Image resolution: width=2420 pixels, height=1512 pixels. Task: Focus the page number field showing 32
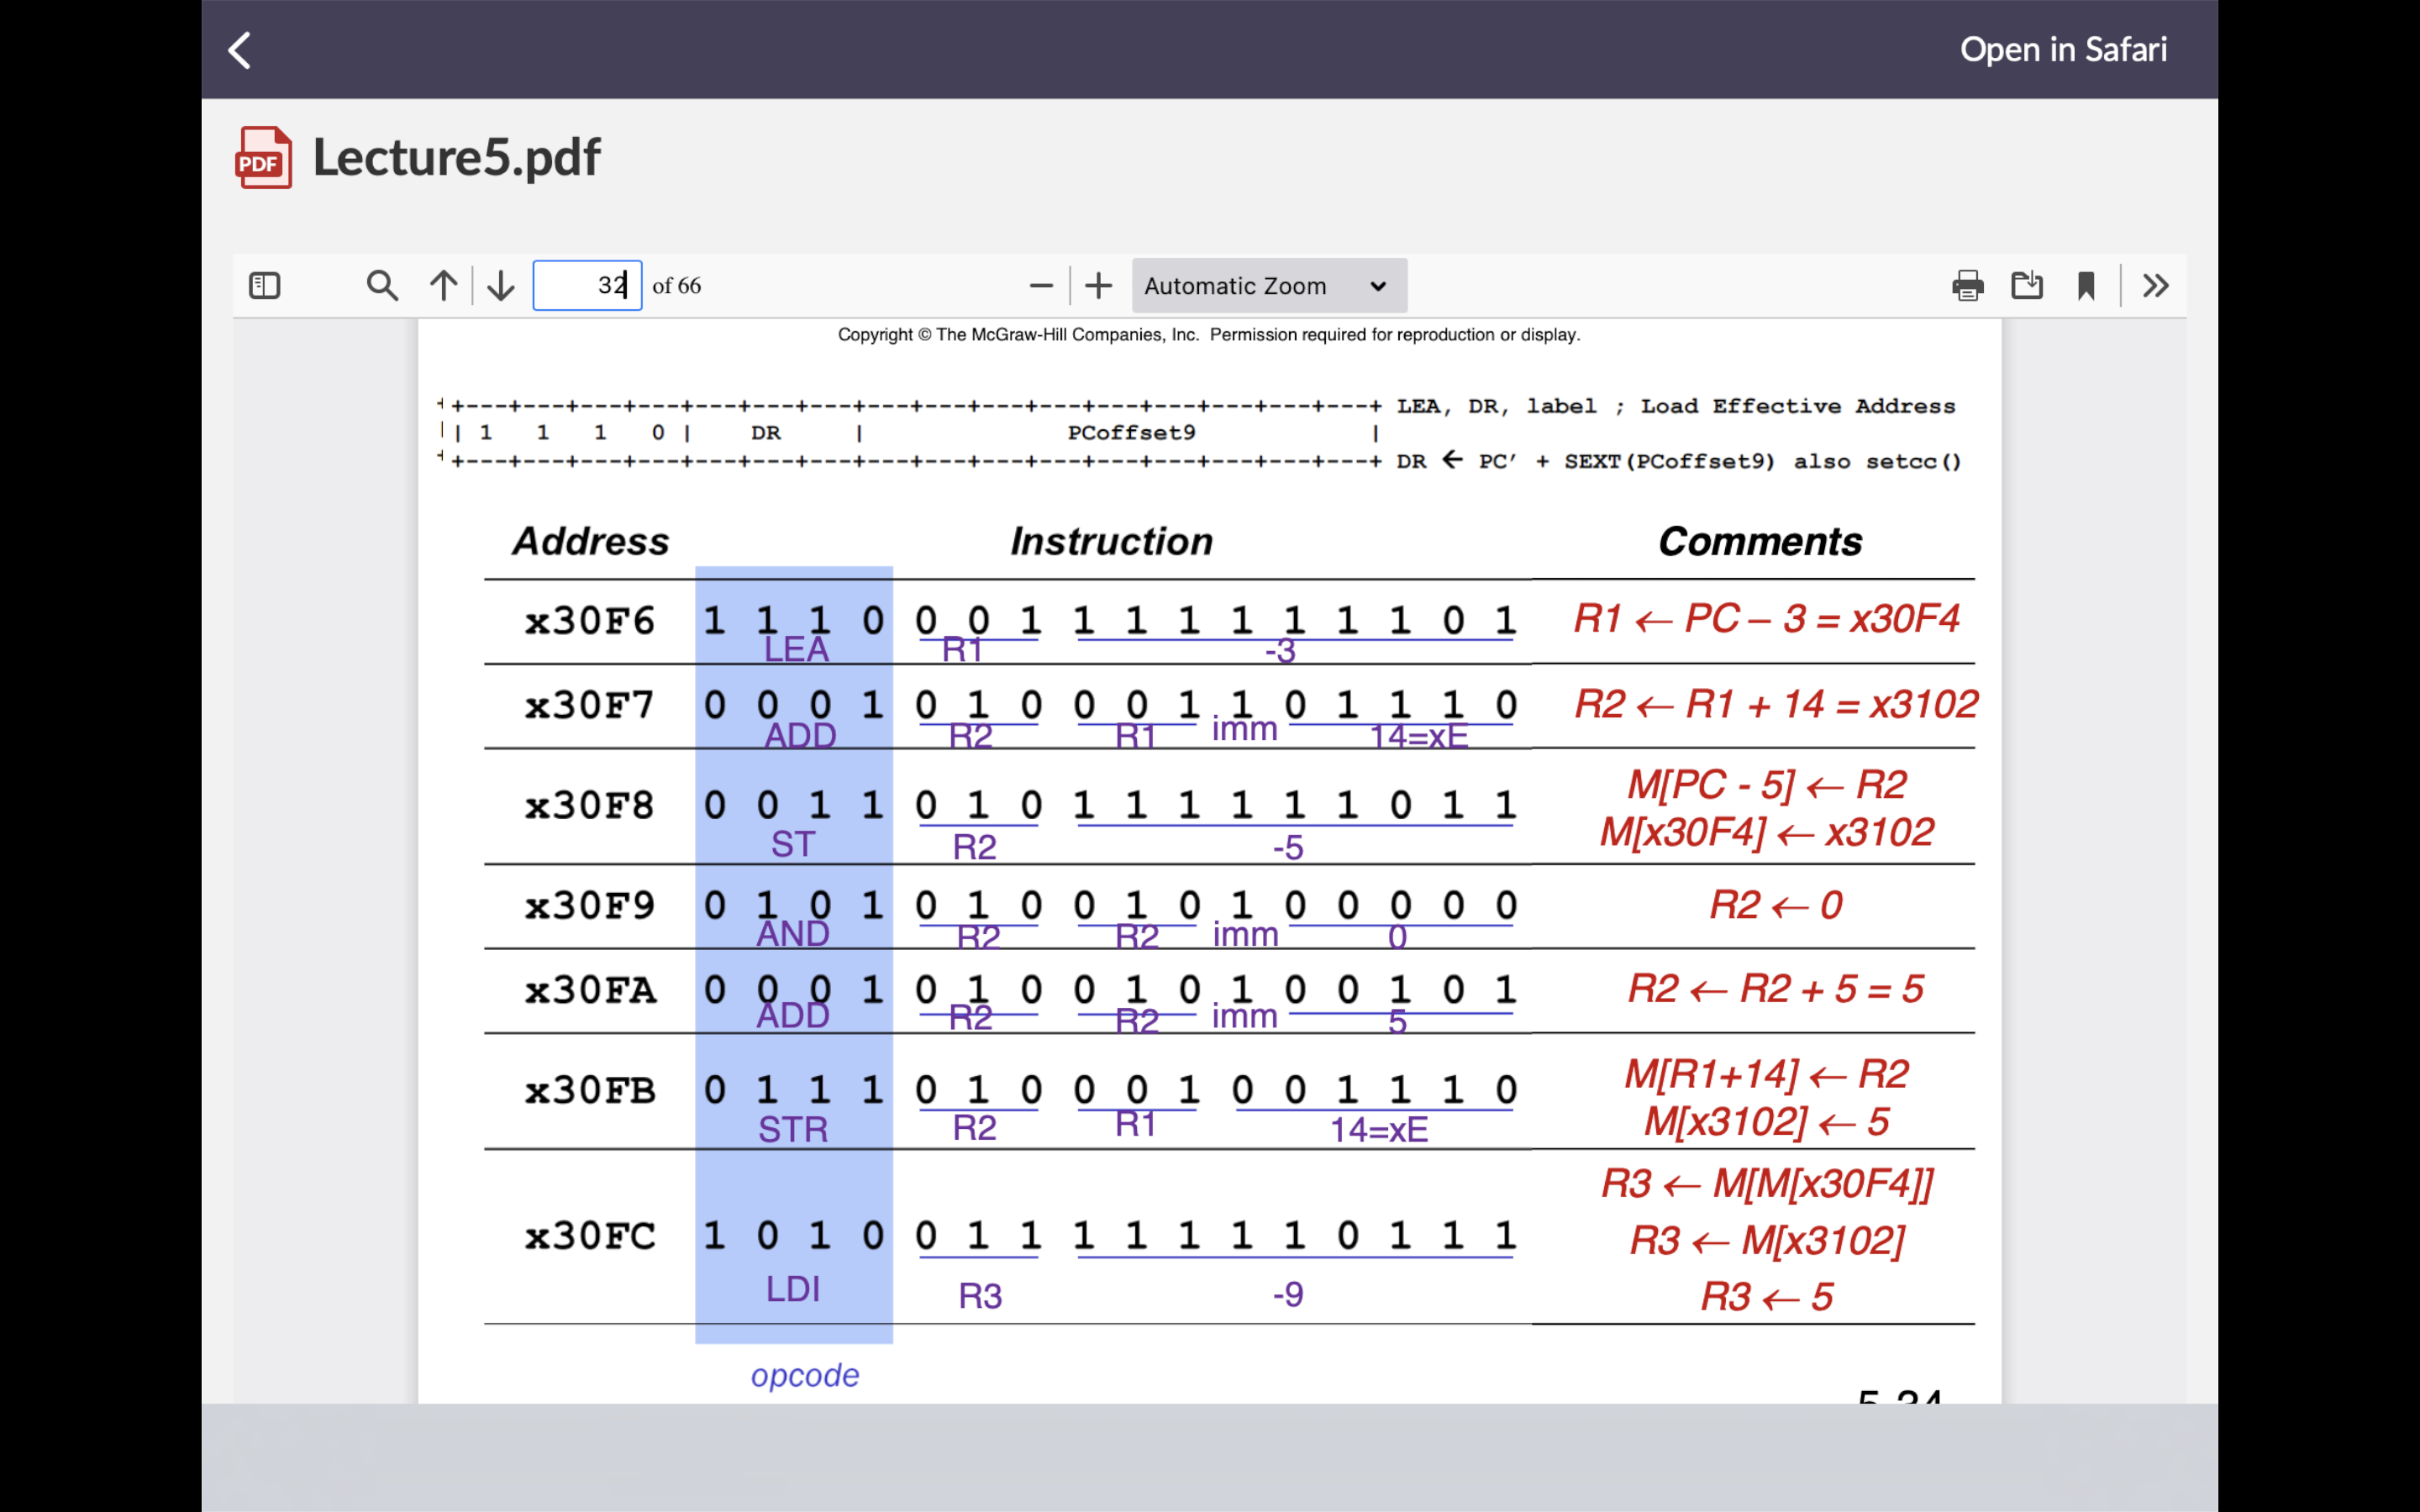click(x=587, y=285)
